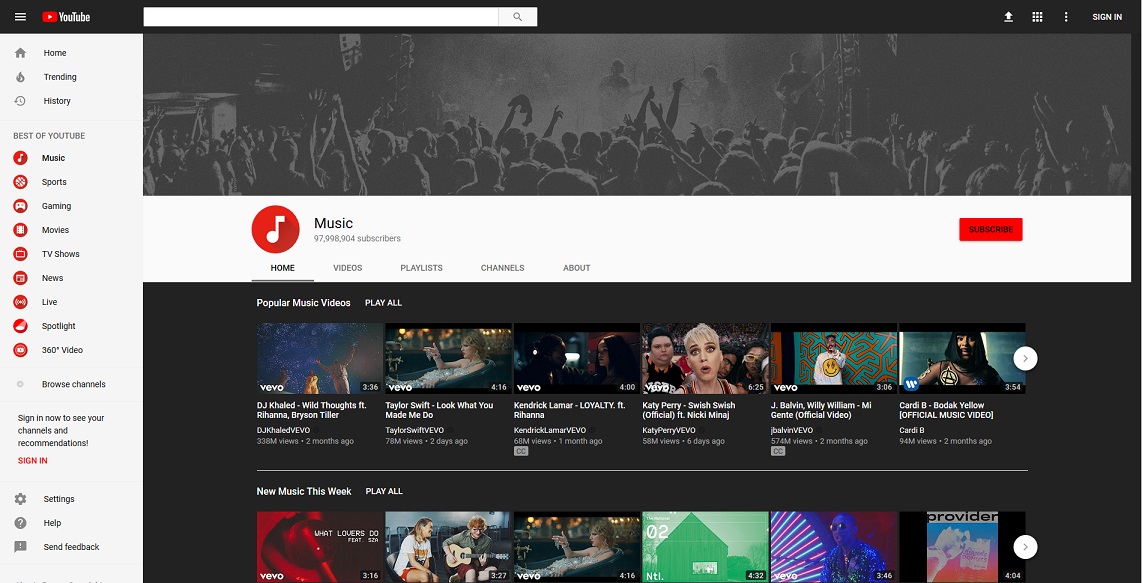Screen dimensions: 1142x583
Task: Click the Movies film icon
Action: pyautogui.click(x=20, y=230)
